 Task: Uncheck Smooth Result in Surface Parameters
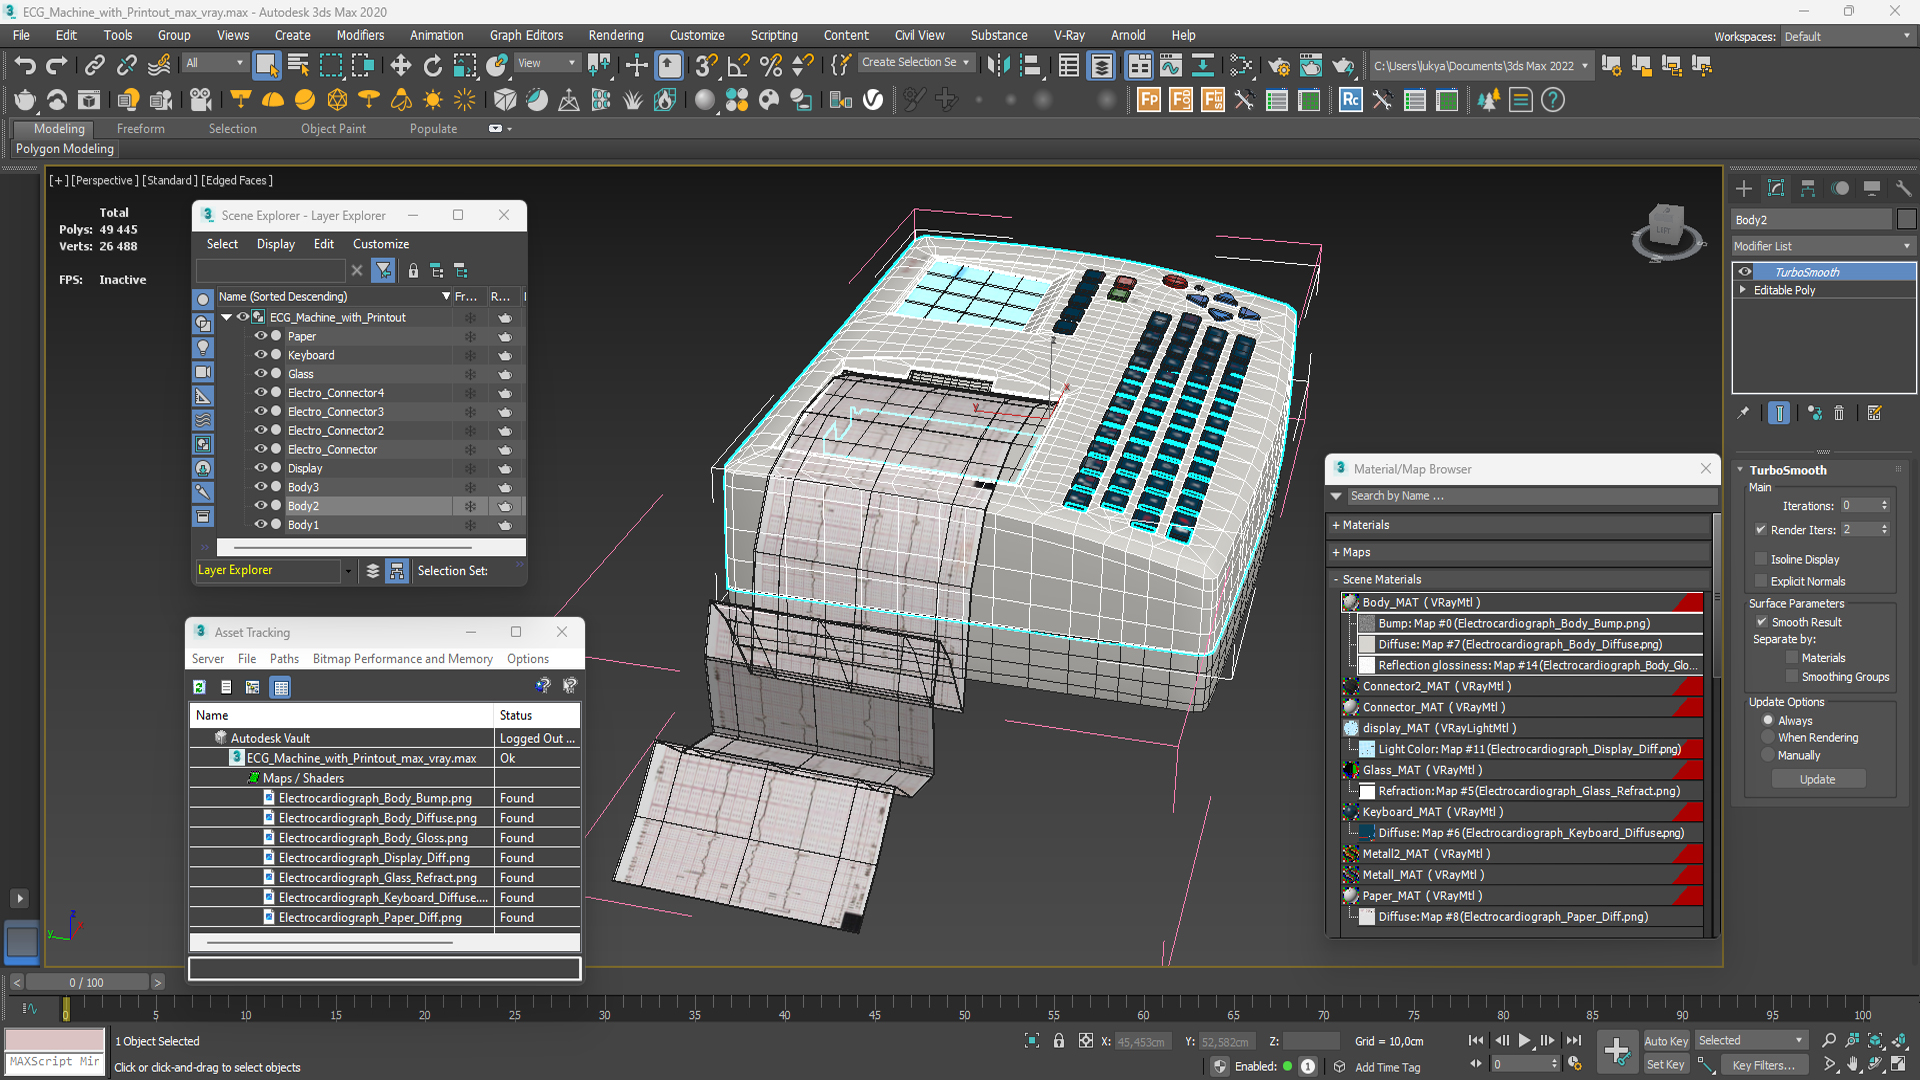1762,622
